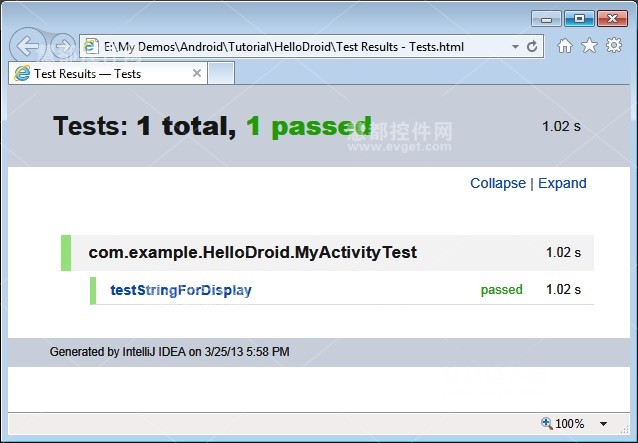This screenshot has width=638, height=443.
Task: Open a new blank tab
Action: pos(221,73)
